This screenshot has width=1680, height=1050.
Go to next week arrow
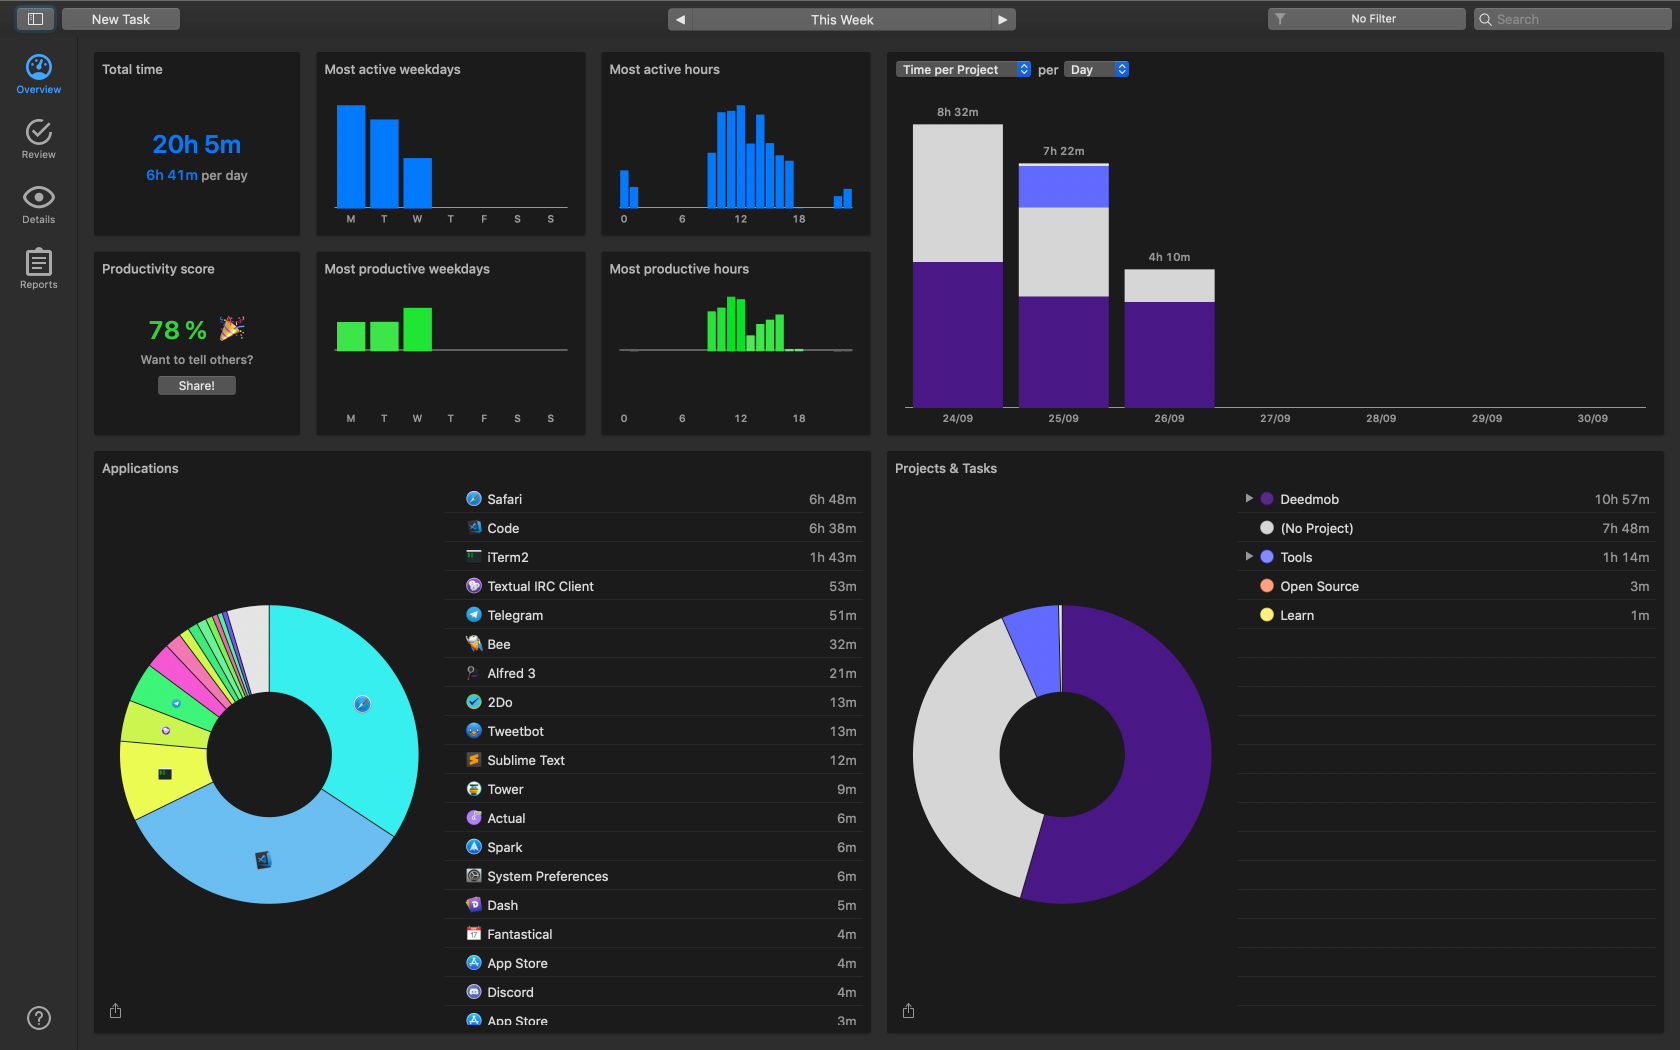(1003, 19)
